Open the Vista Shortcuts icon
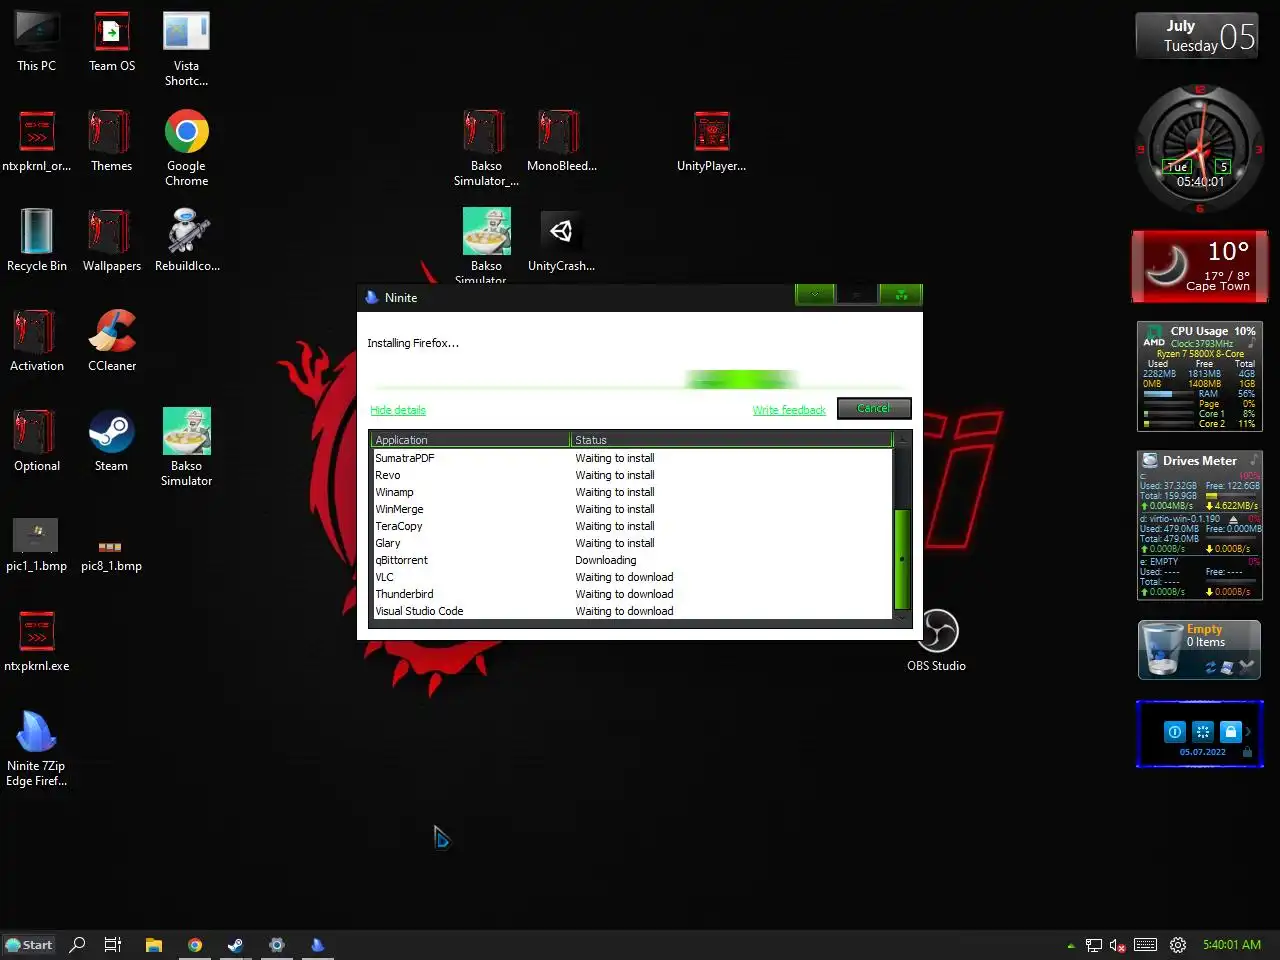This screenshot has width=1280, height=960. 186,48
